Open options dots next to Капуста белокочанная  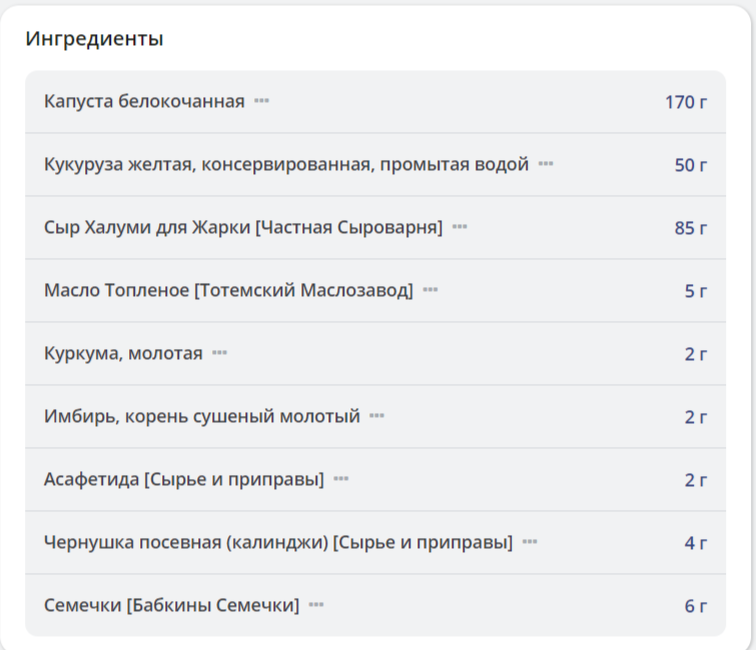coord(262,101)
